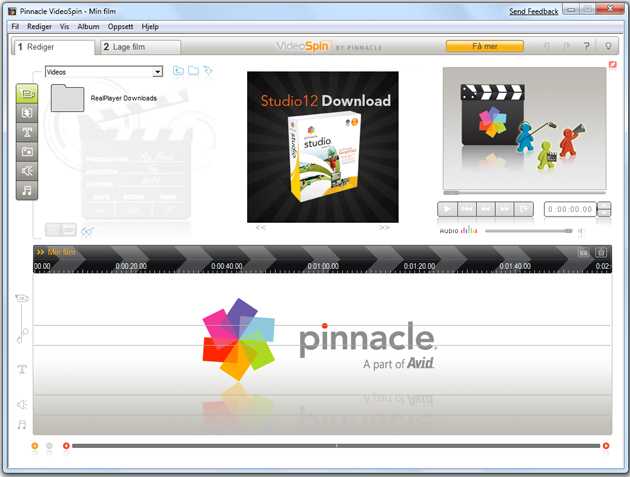Click the split clip timeline icon
The width and height of the screenshot is (630, 477).
583,252
